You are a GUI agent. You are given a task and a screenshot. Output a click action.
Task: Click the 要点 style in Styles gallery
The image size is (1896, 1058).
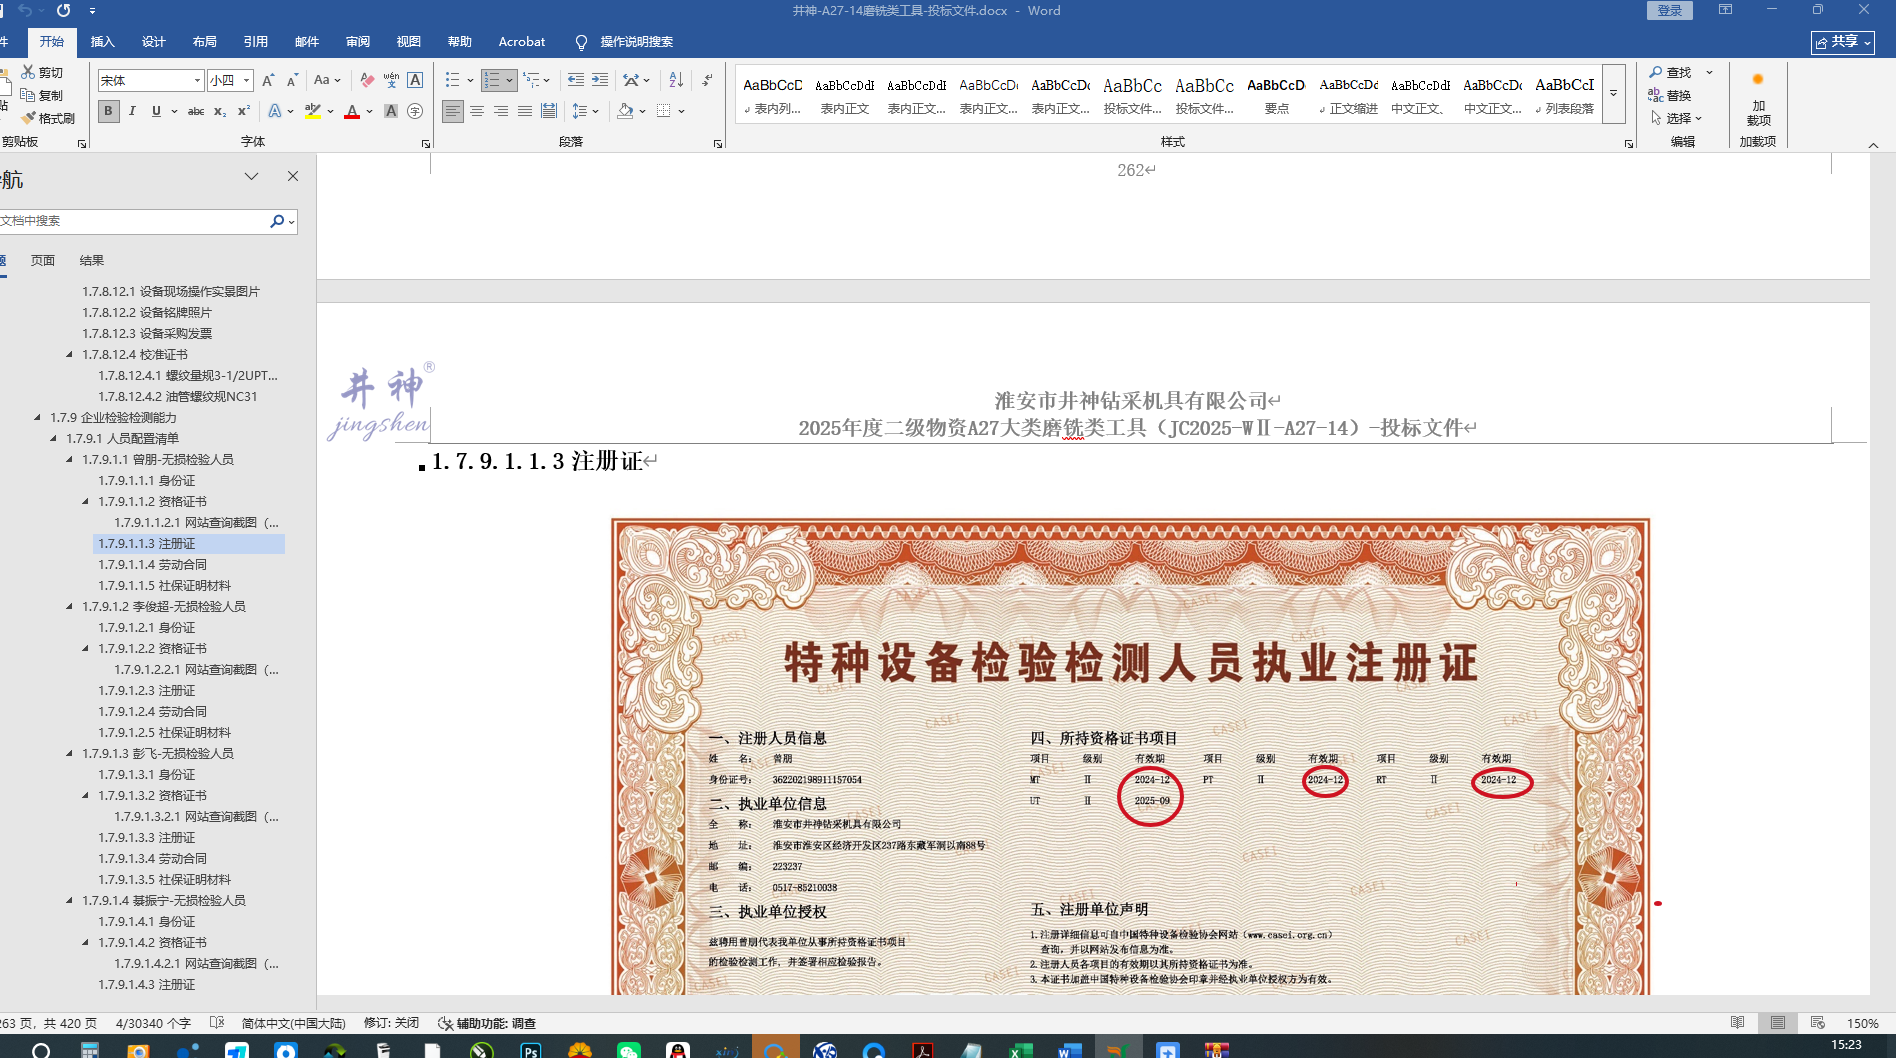point(1276,95)
